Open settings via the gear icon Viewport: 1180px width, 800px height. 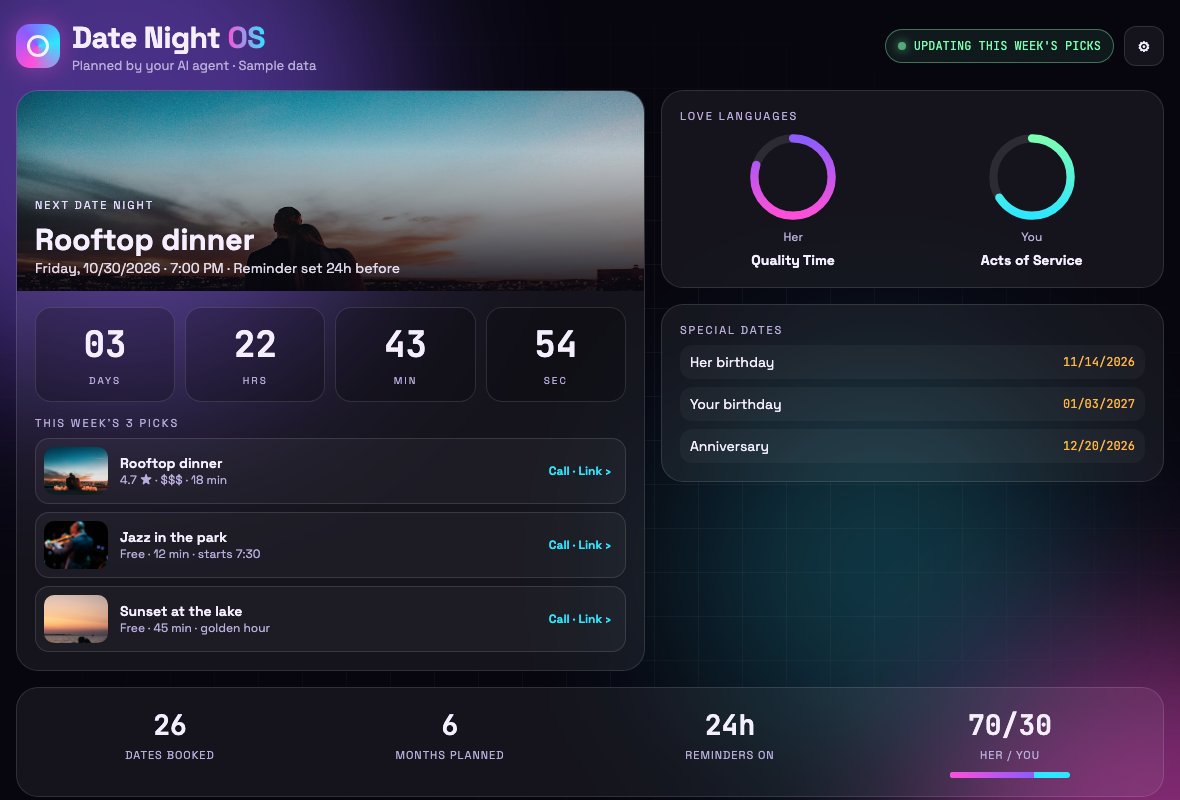click(1143, 46)
